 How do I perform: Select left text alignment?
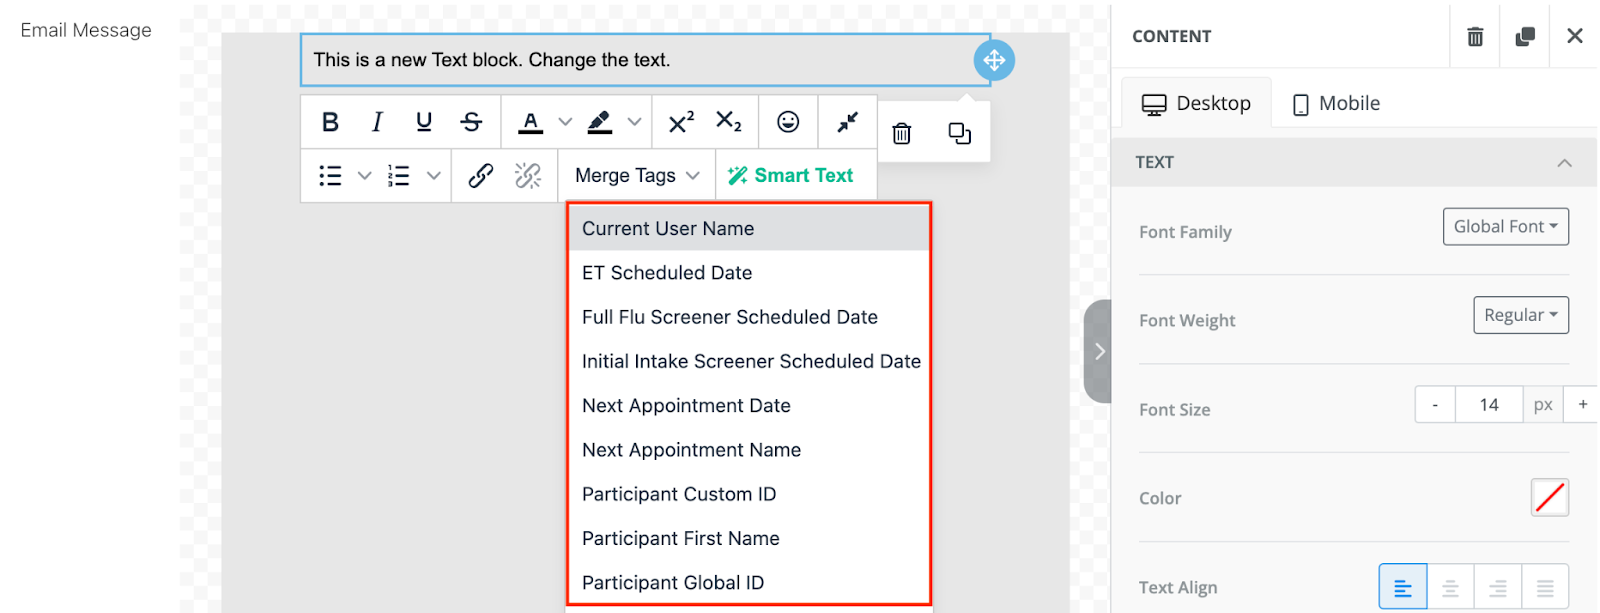[1403, 588]
